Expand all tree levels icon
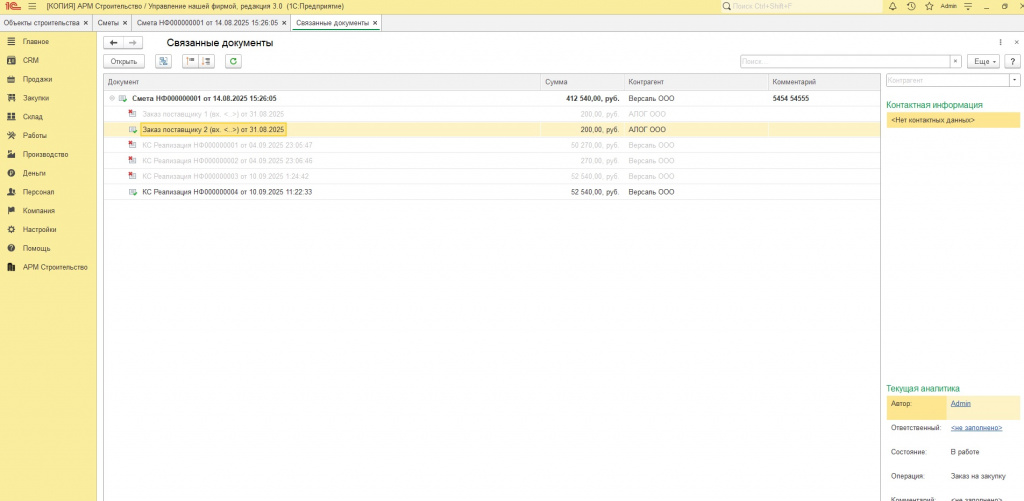Viewport: 1024px width, 501px height. click(x=206, y=61)
